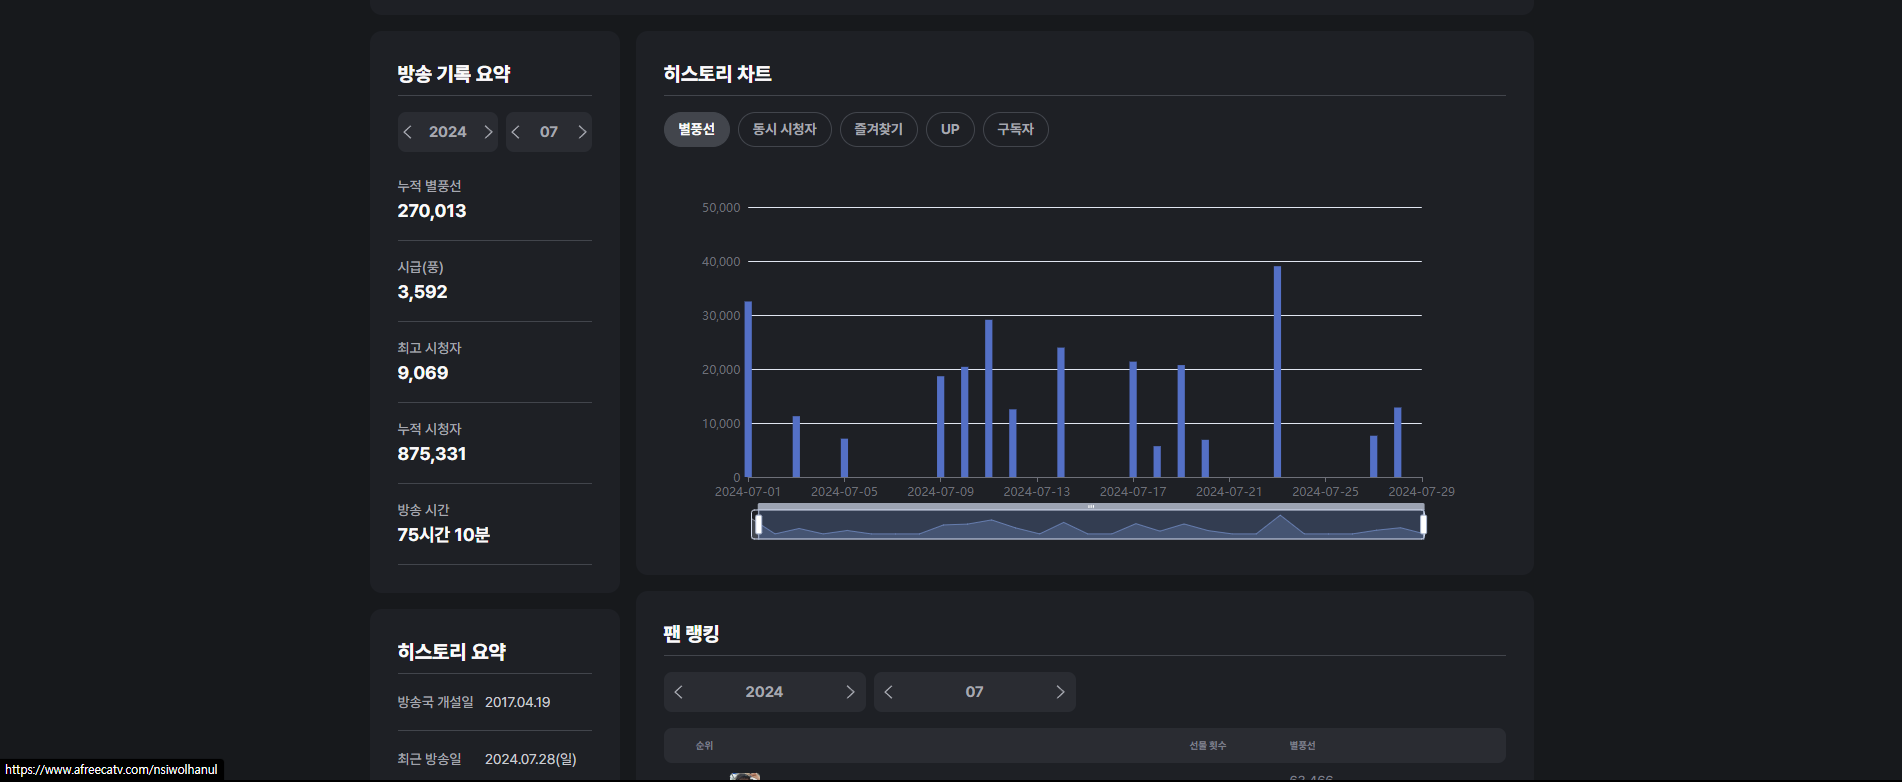This screenshot has width=1902, height=782.
Task: Switch chart to 동시 시청자 tab
Action: click(x=784, y=130)
